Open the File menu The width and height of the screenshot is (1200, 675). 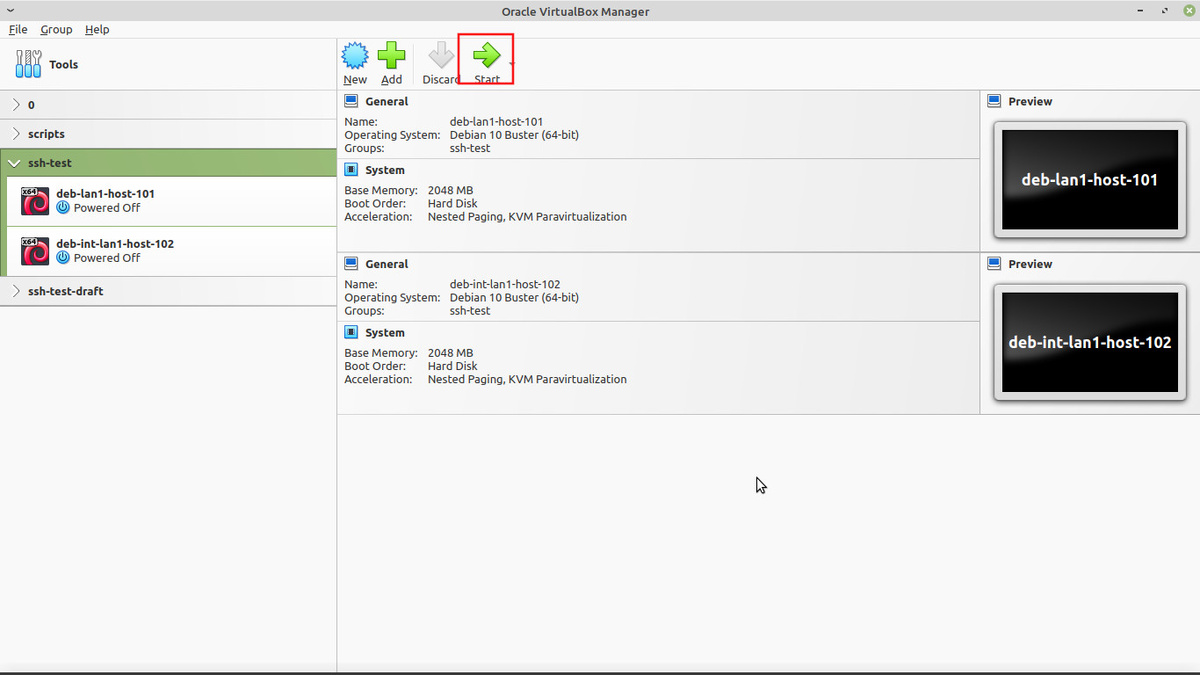[18, 29]
